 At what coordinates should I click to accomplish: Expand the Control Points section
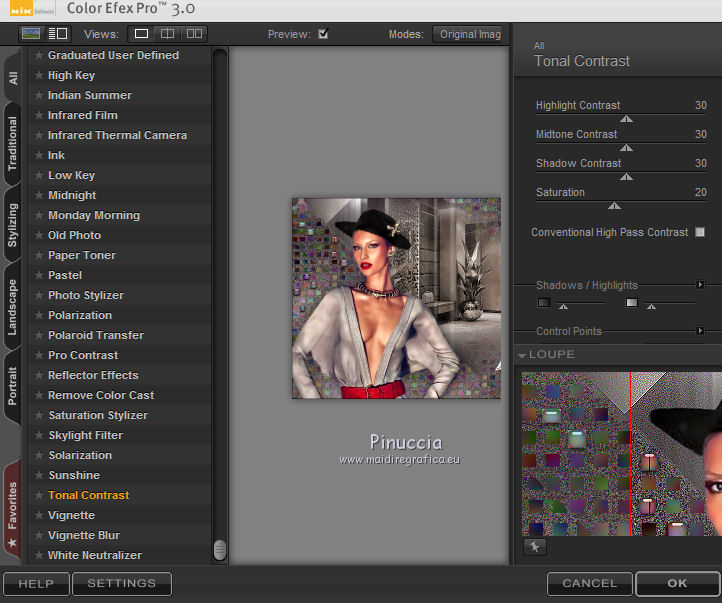pos(700,331)
